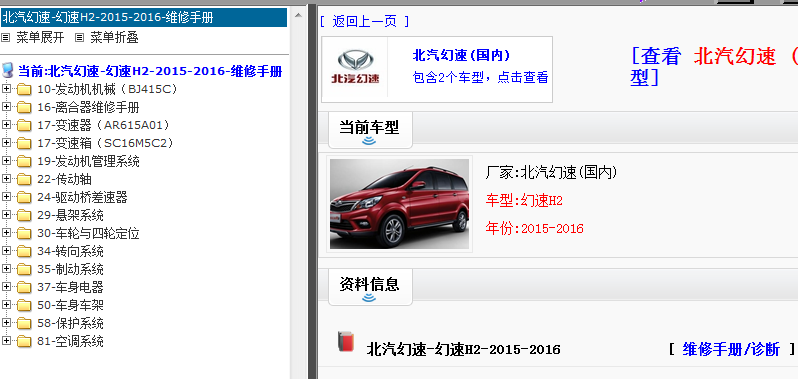The height and width of the screenshot is (379, 798).
Task: Click the 查看 北汽幻速 models heading link
Action: (x=714, y=67)
